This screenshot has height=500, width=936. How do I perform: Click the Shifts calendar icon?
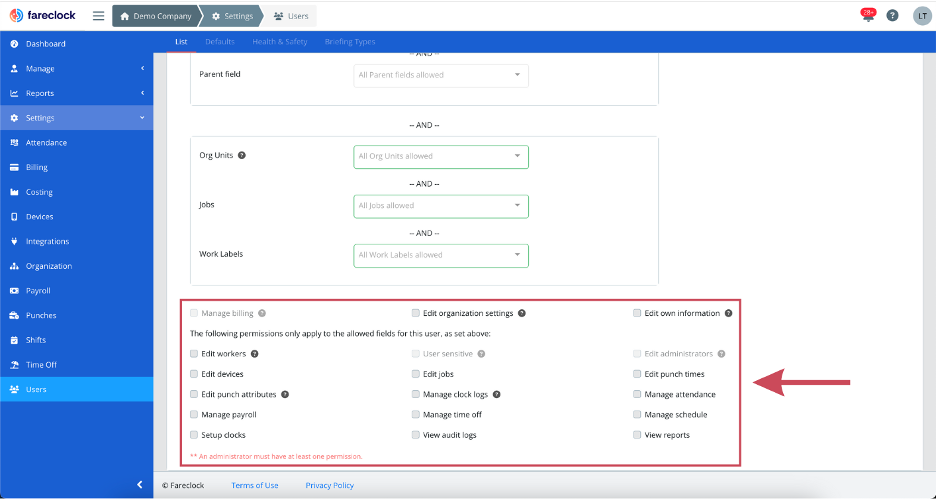point(14,340)
